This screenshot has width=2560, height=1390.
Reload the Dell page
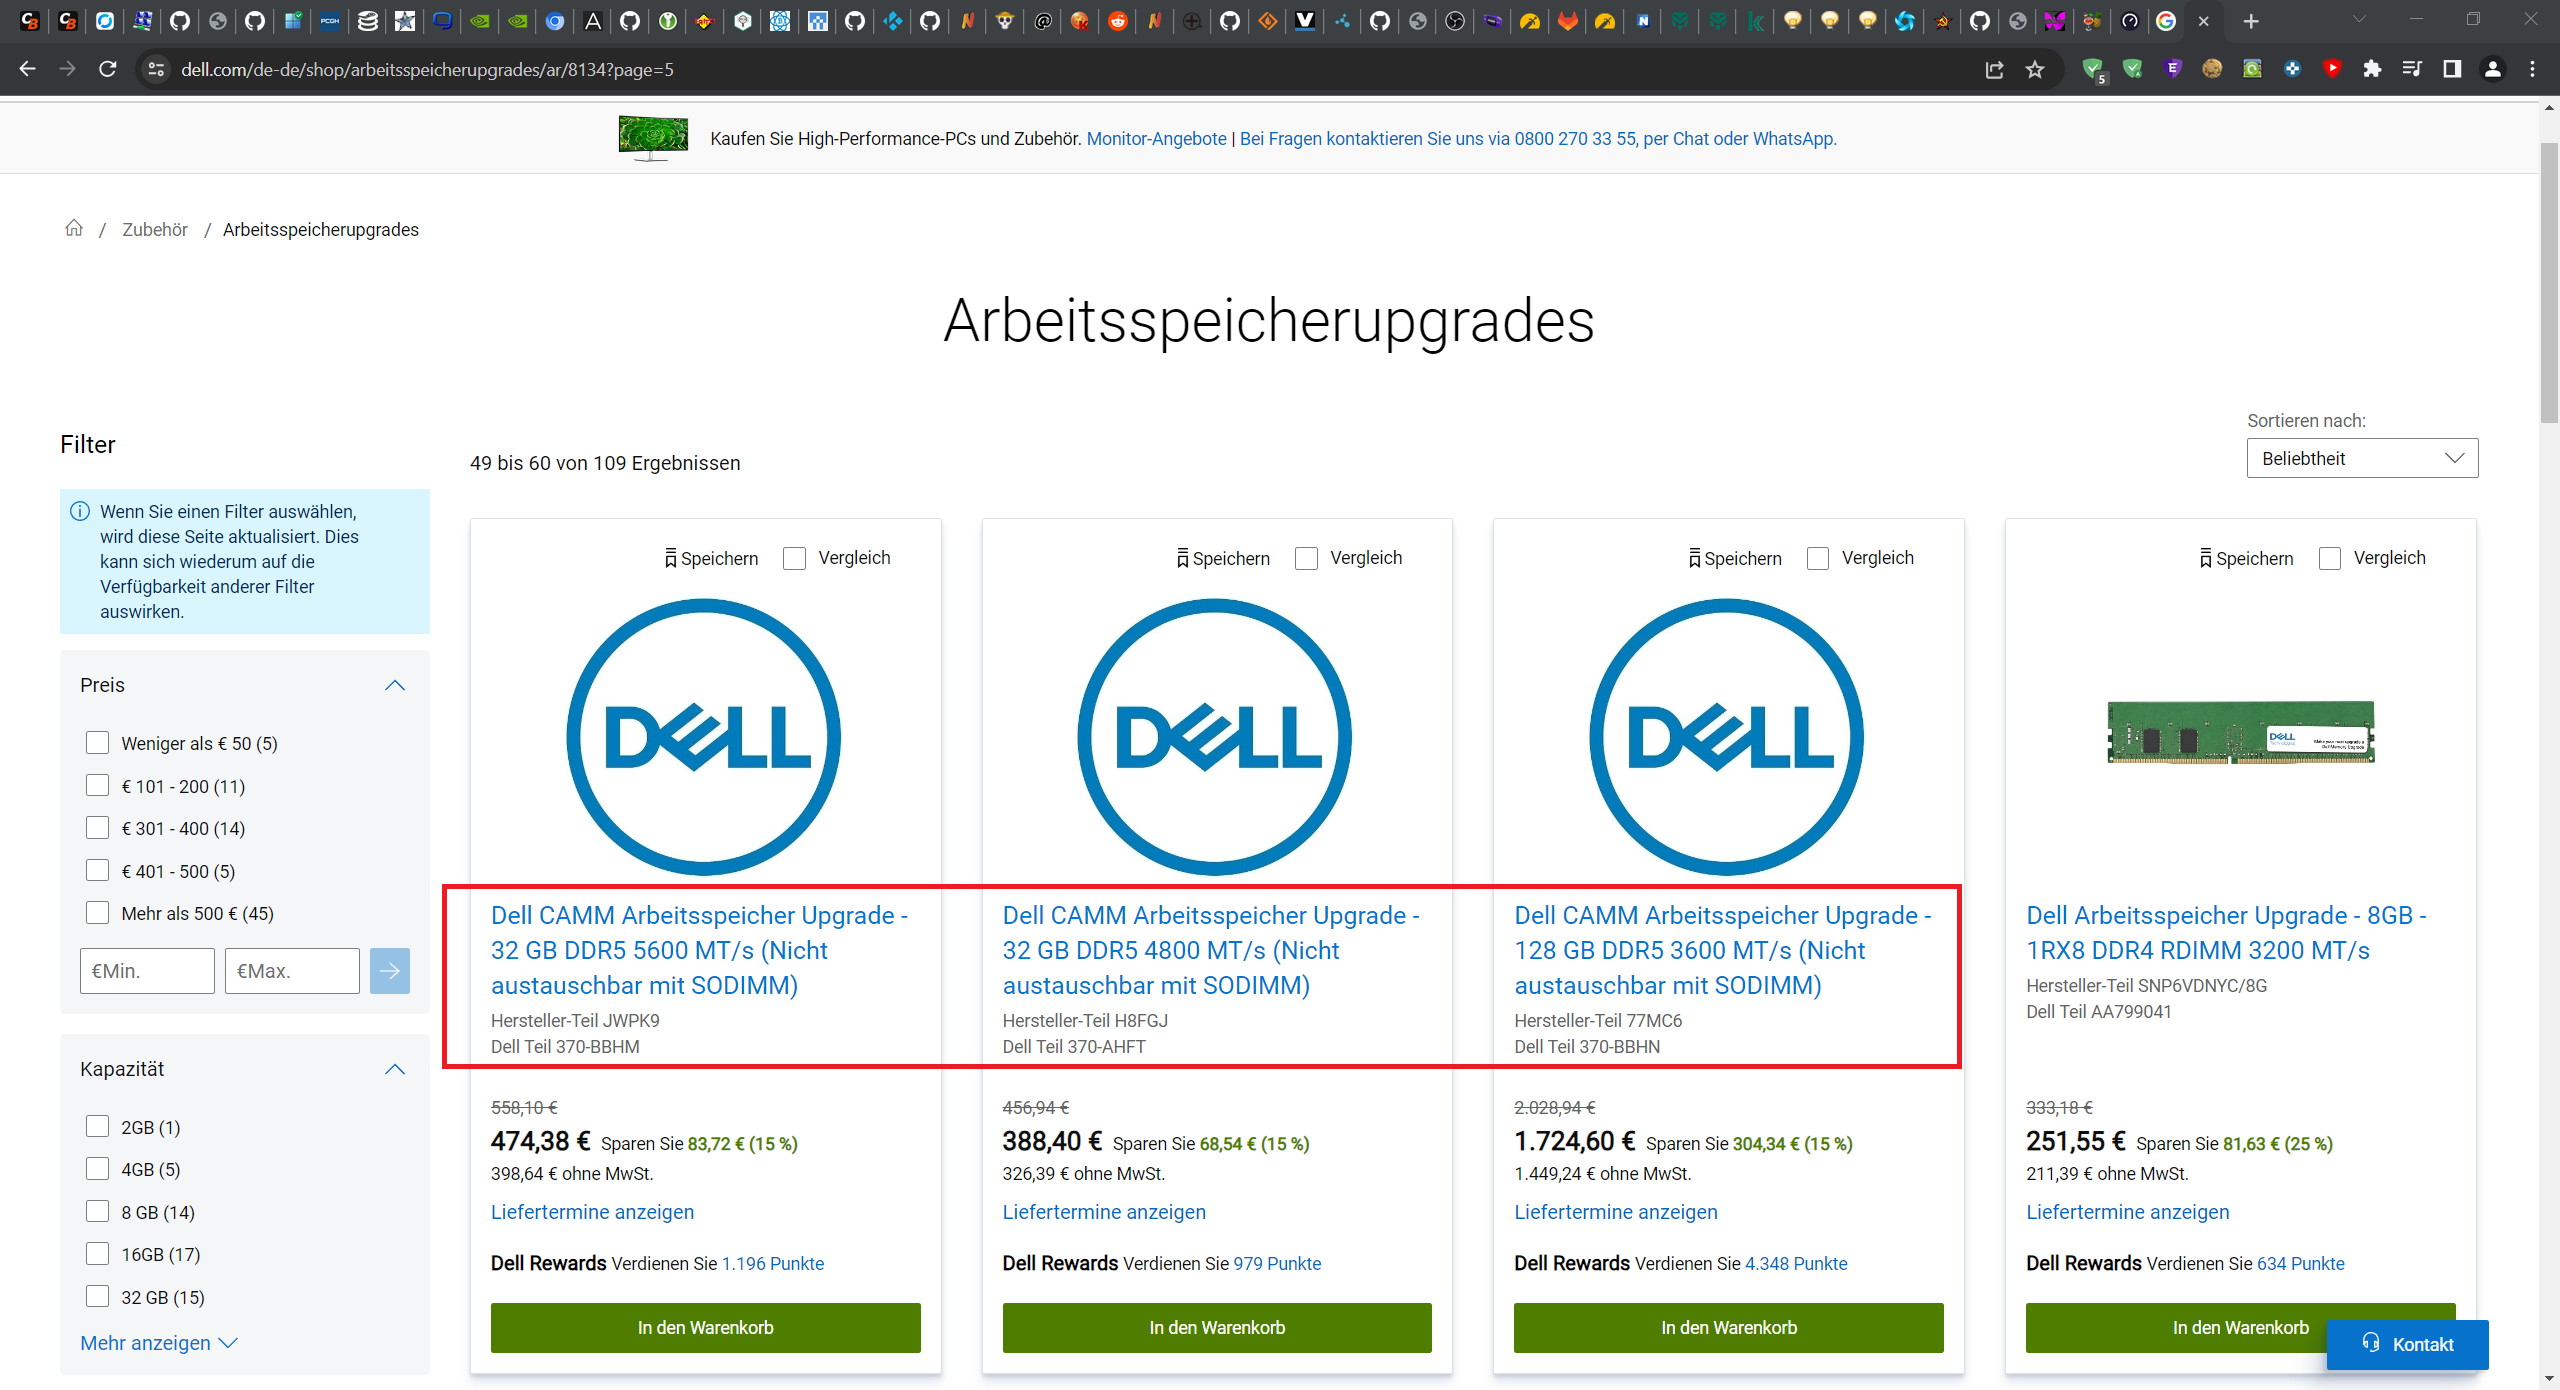tap(108, 69)
